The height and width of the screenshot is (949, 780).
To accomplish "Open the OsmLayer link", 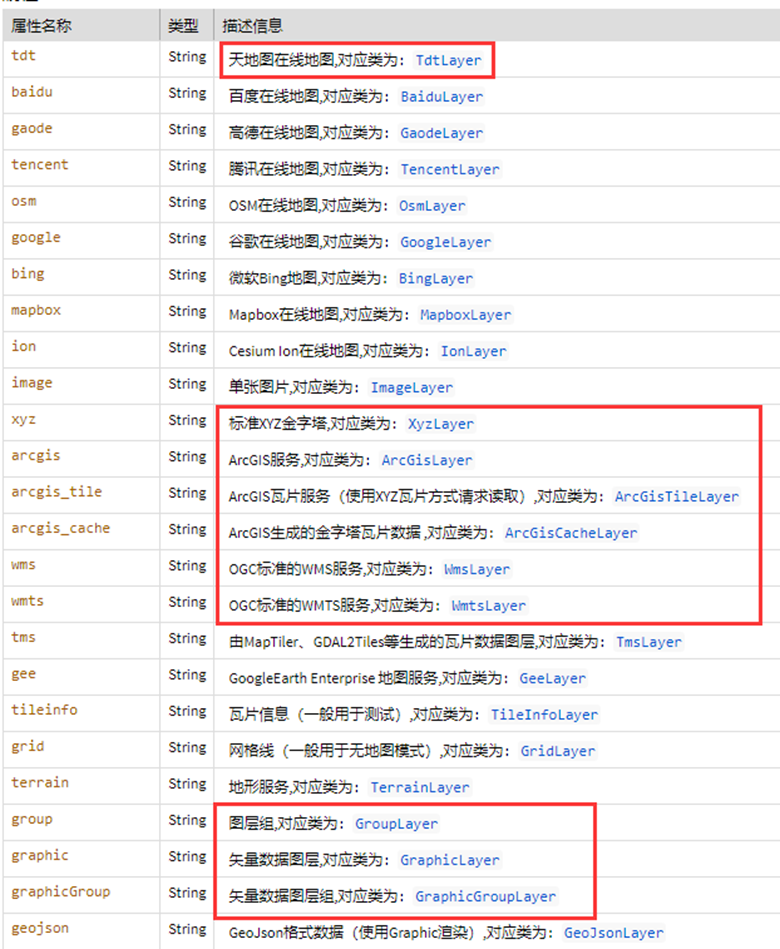I will [432, 206].
